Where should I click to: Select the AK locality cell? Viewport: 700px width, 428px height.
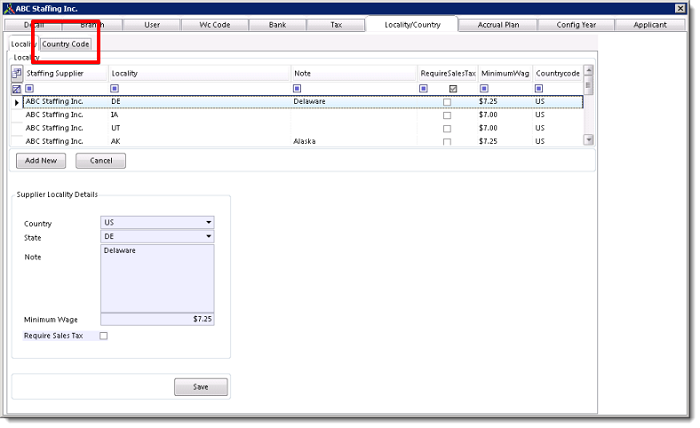pyautogui.click(x=200, y=141)
